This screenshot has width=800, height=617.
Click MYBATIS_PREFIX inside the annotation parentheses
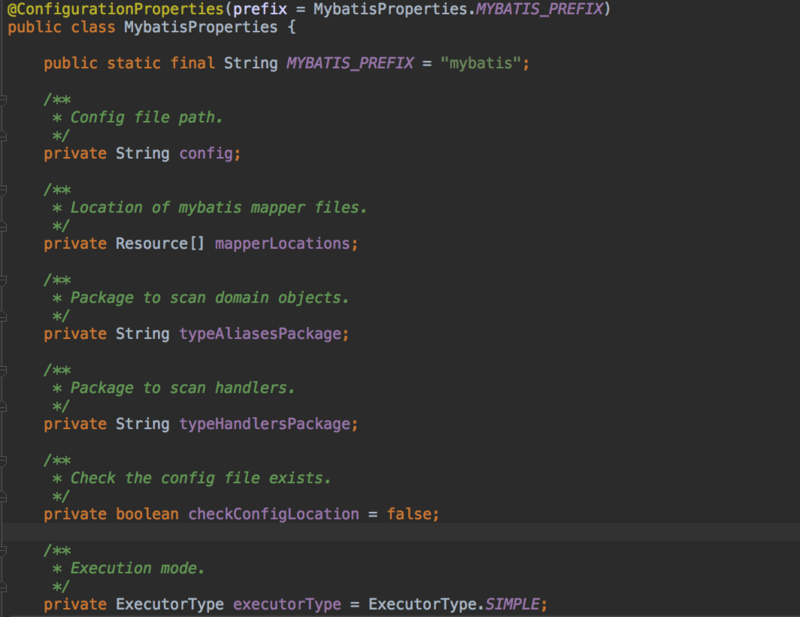(x=539, y=9)
